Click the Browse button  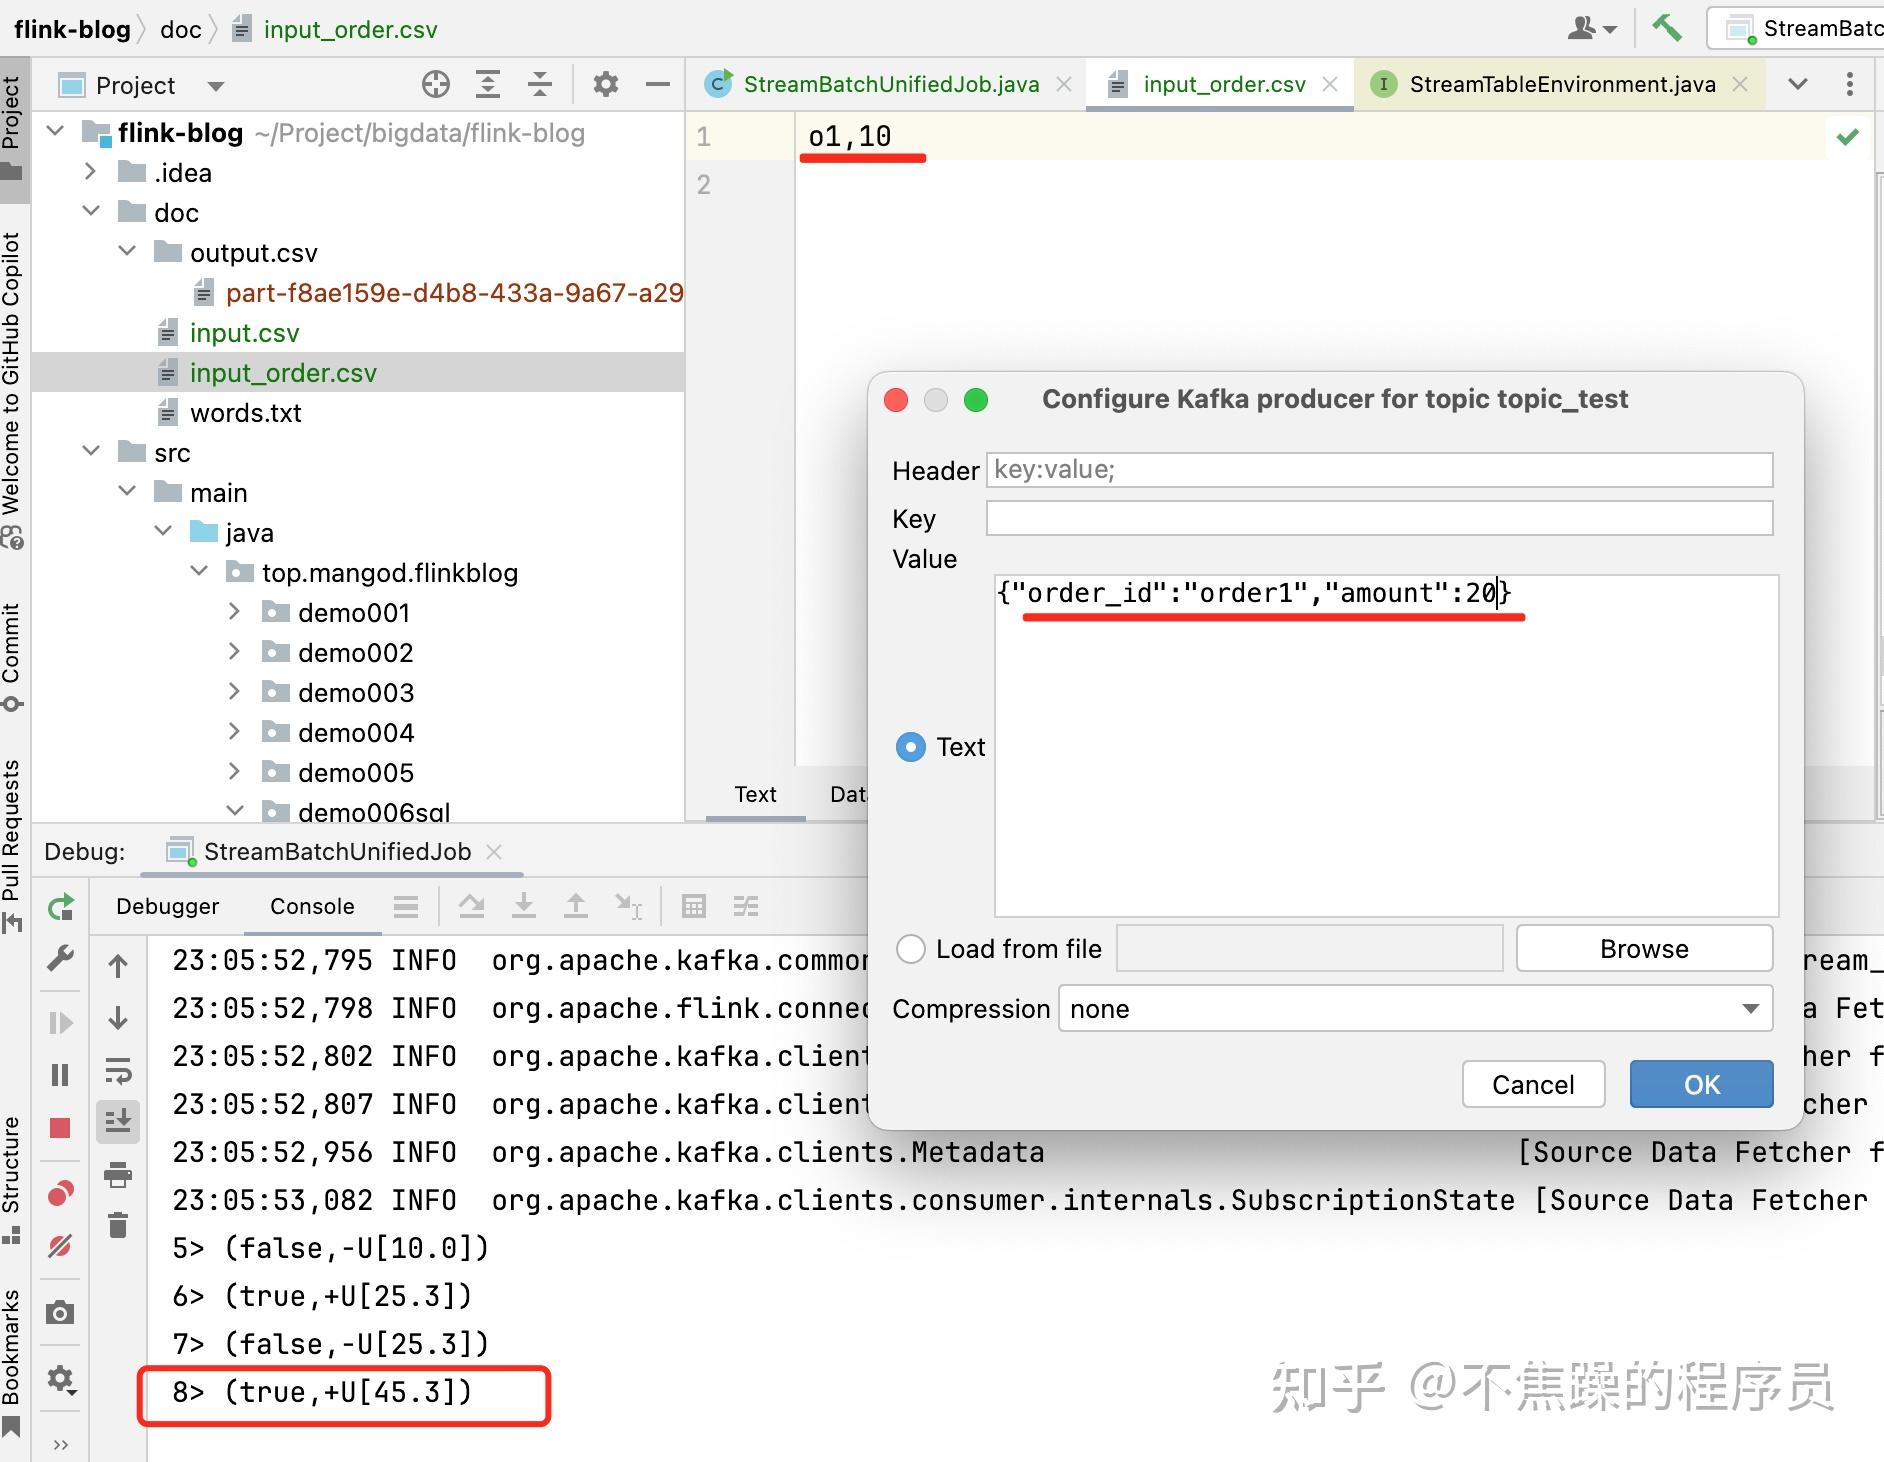(x=1643, y=948)
